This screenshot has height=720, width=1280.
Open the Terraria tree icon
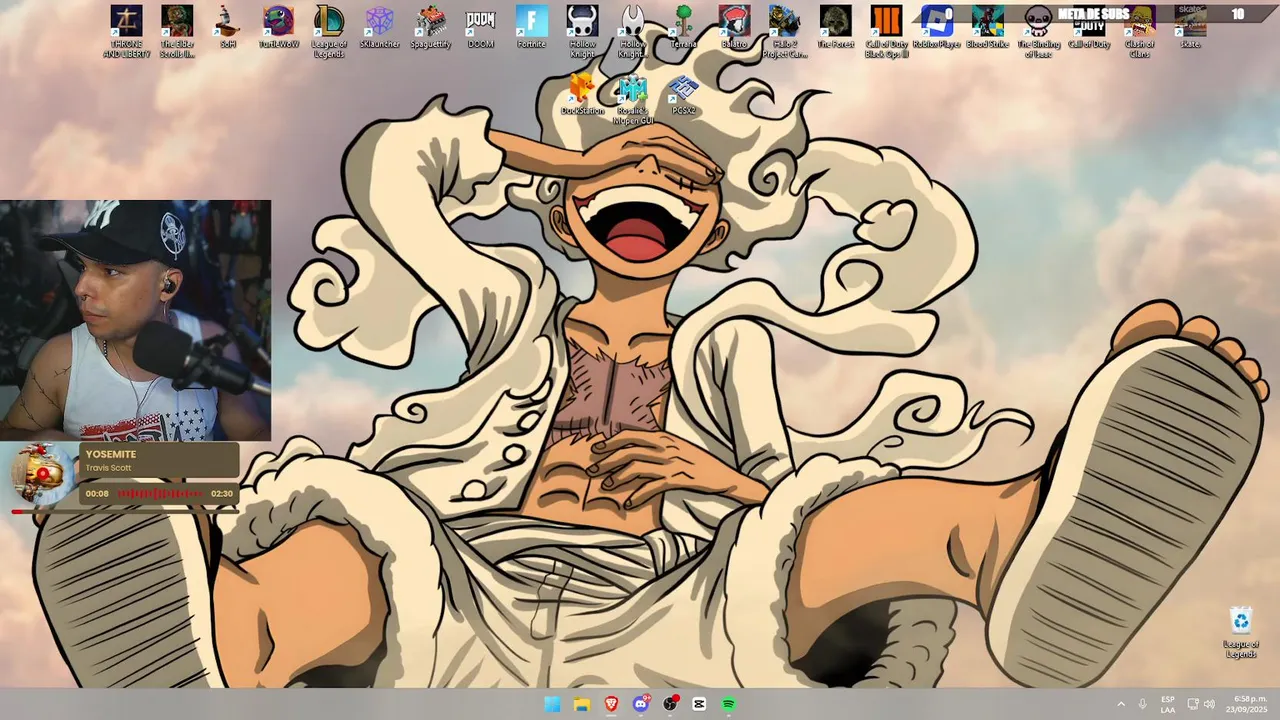pyautogui.click(x=683, y=27)
